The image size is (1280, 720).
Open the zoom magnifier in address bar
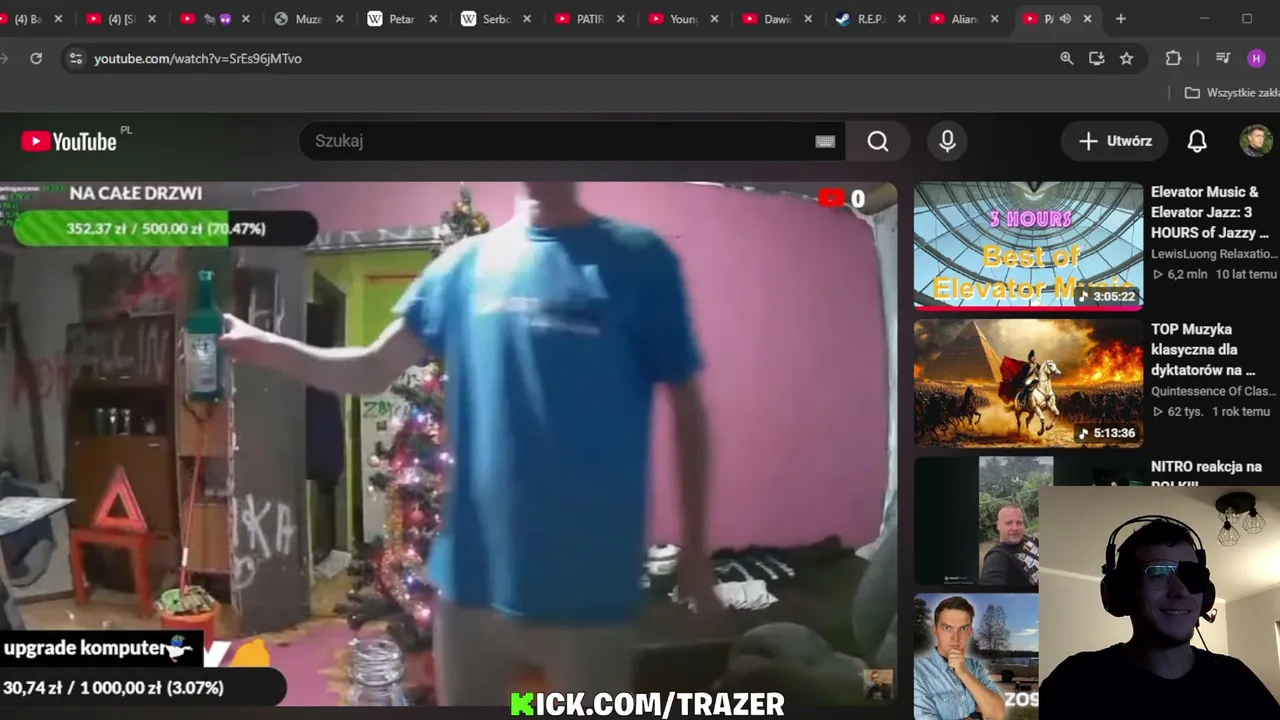pyautogui.click(x=1067, y=59)
